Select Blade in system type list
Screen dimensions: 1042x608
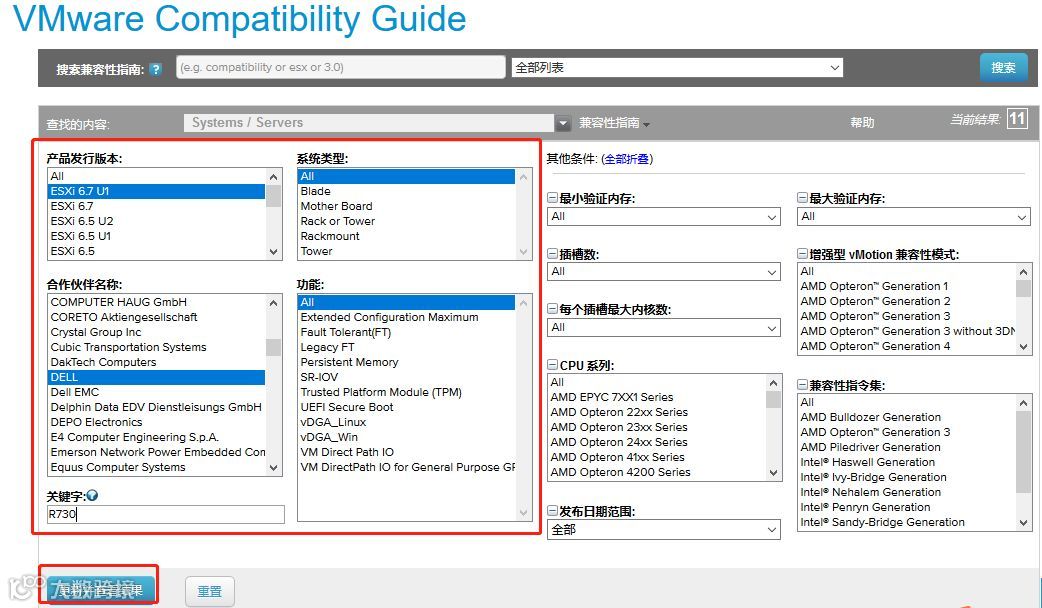coord(406,191)
